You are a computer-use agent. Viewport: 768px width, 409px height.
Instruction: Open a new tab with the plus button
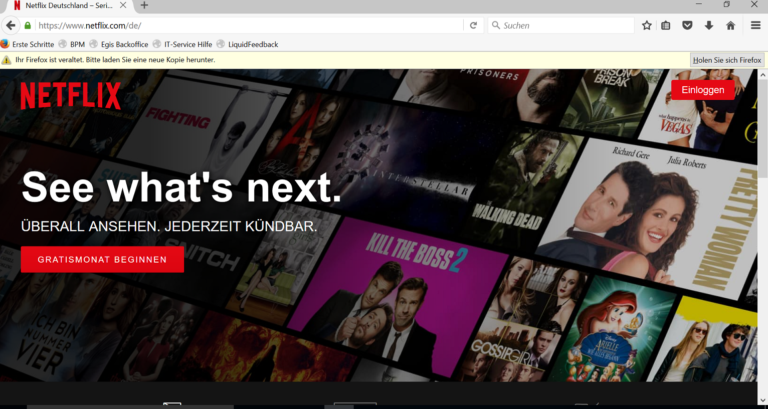[144, 5]
